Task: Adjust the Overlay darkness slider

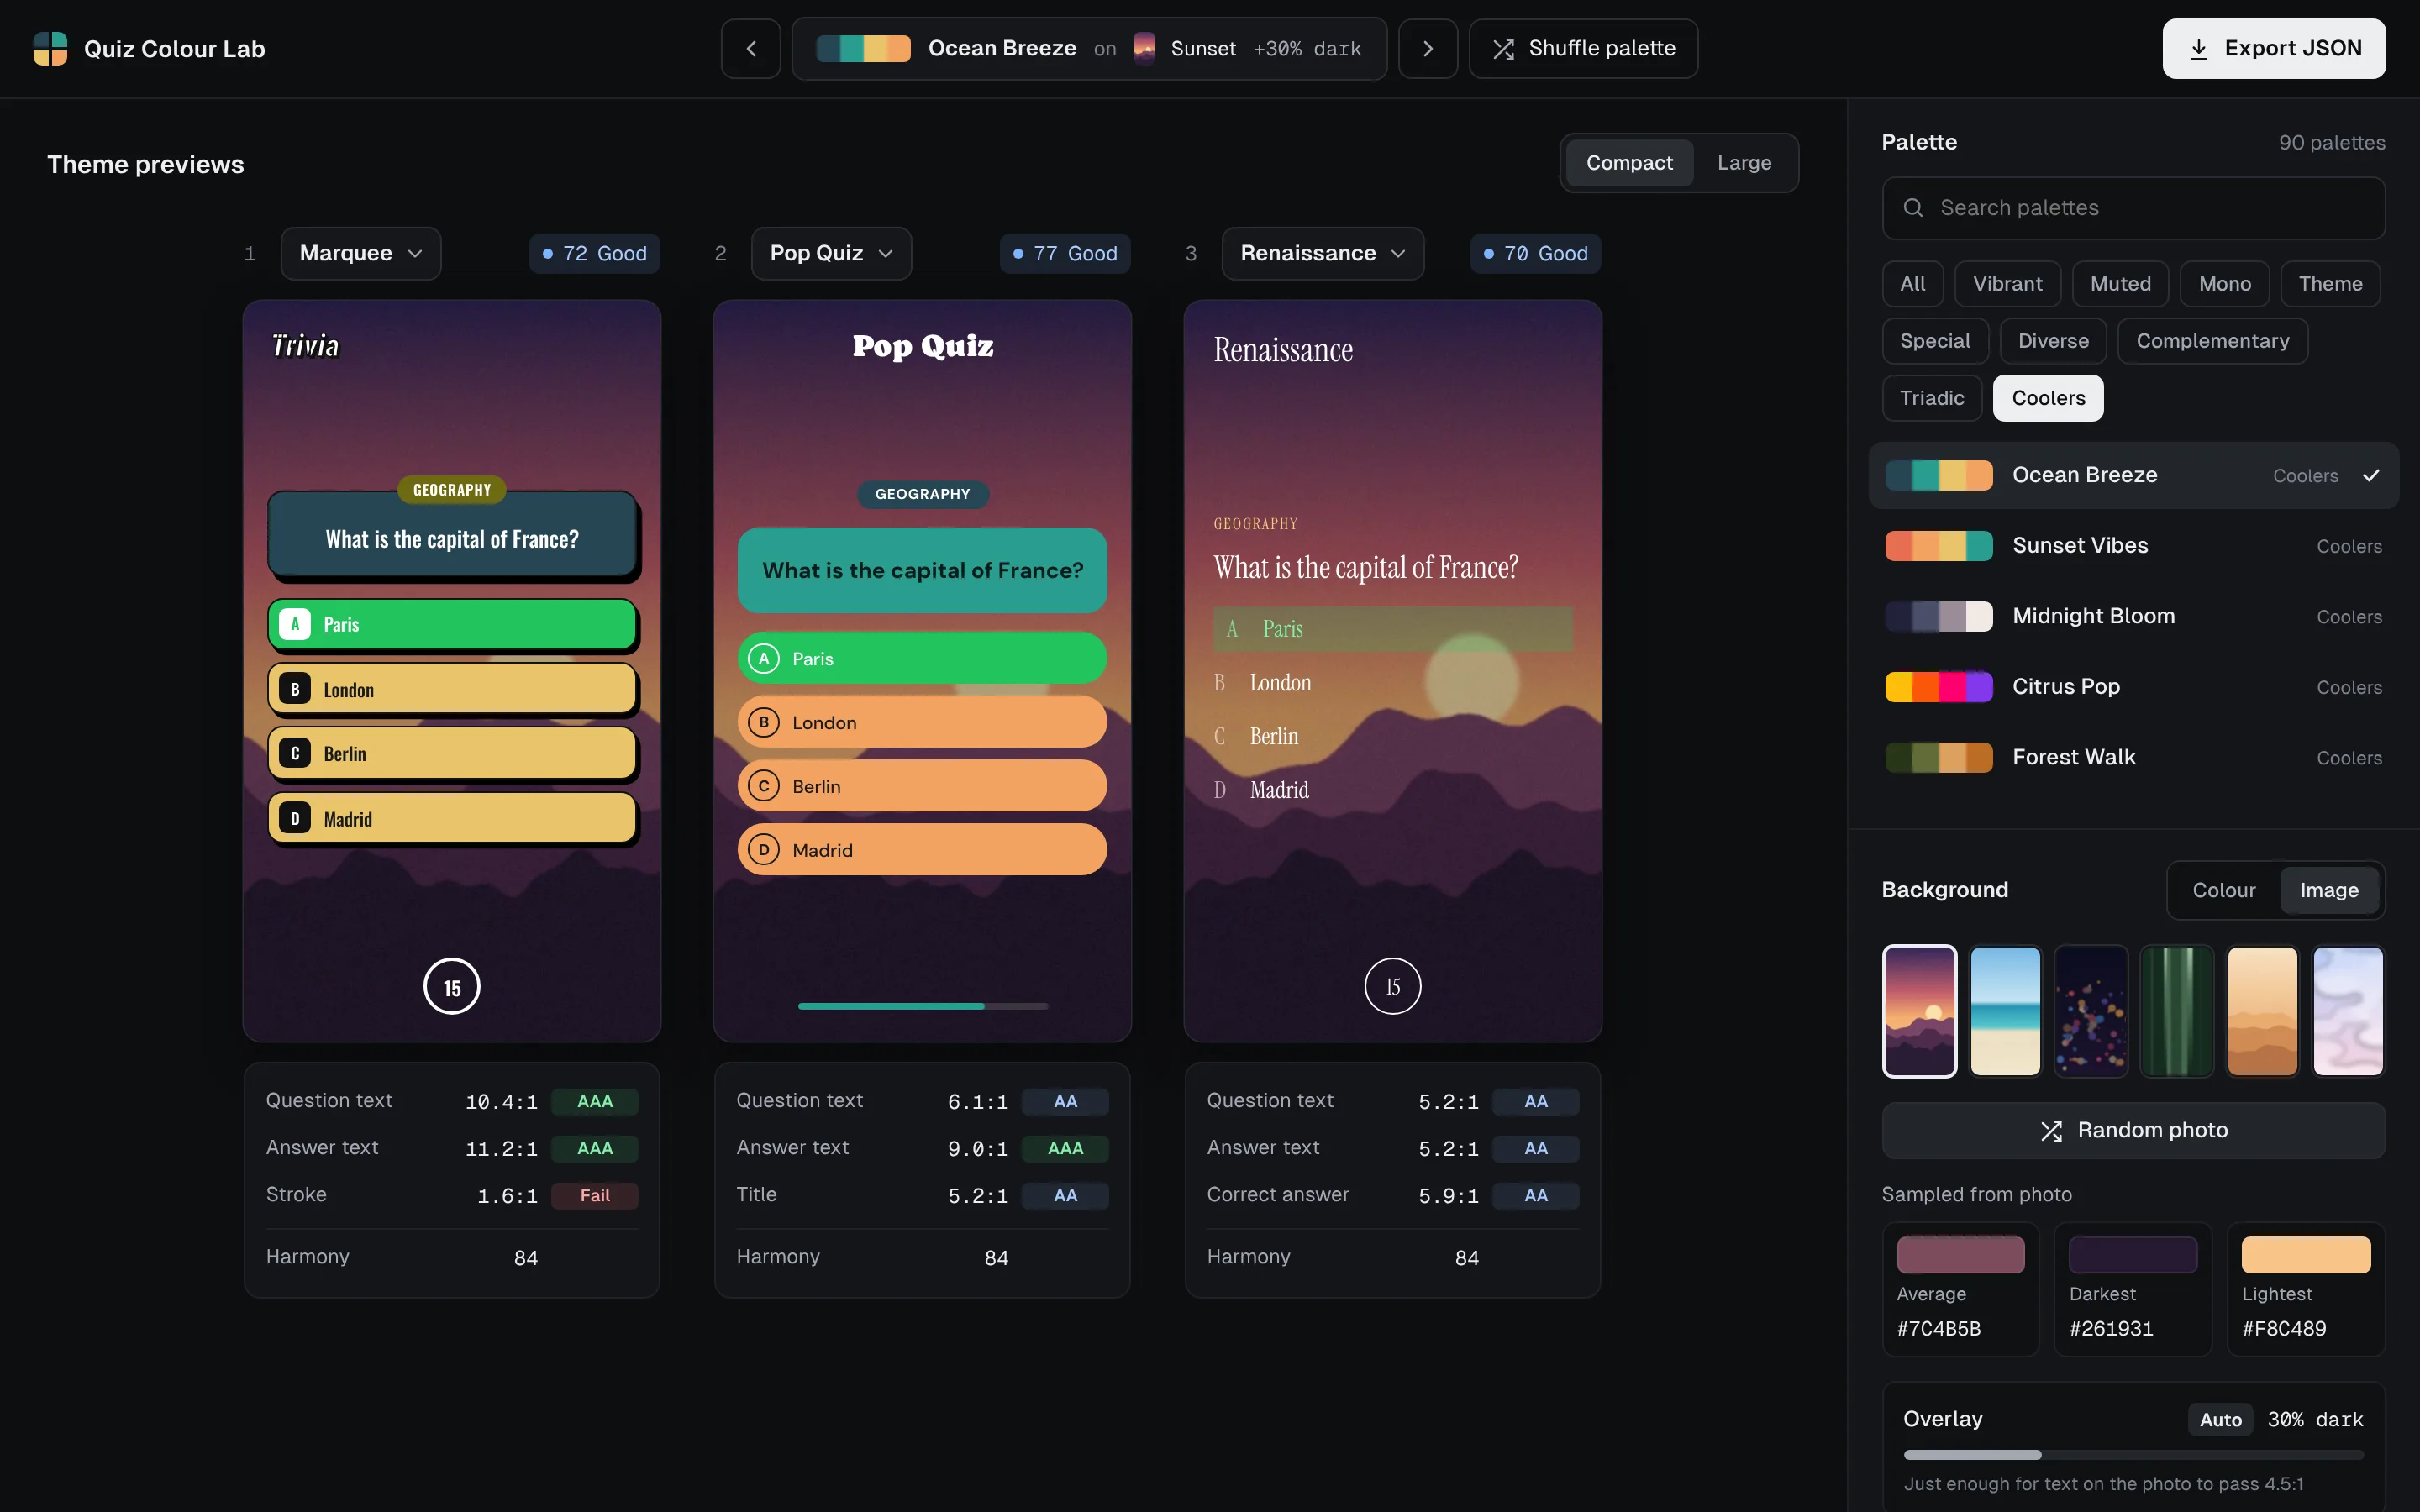Action: [2133, 1455]
